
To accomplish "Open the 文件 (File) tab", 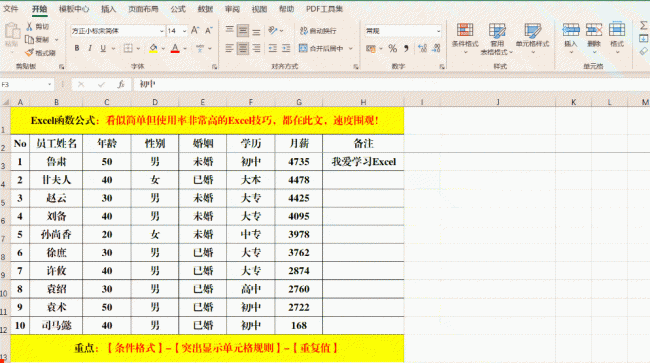I will click(11, 9).
